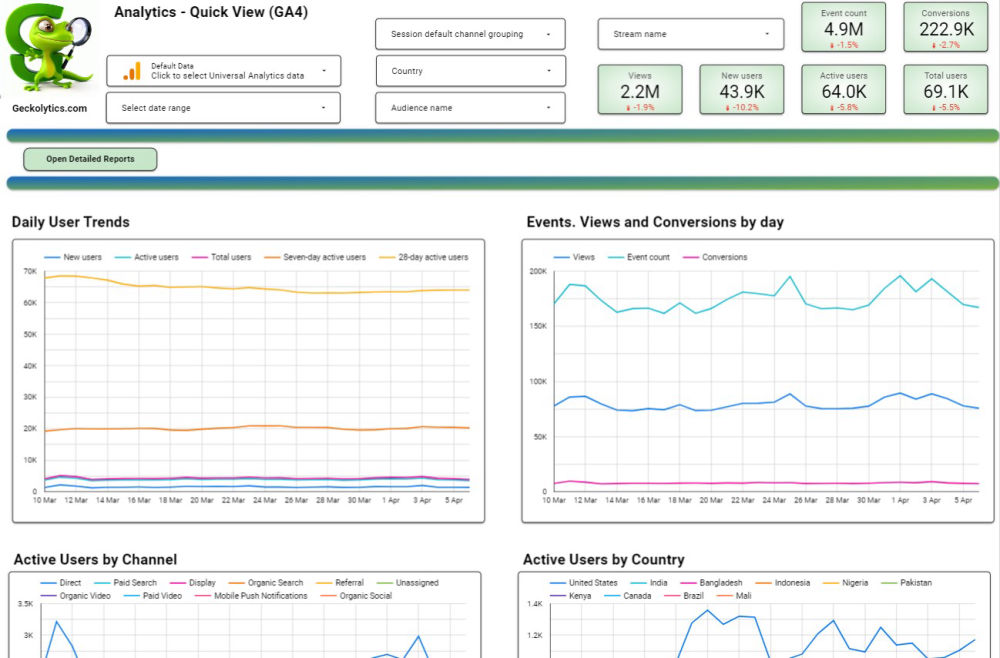Image resolution: width=1000 pixels, height=658 pixels.
Task: Toggle Total users legend in Daily User Trends
Action: [221, 258]
